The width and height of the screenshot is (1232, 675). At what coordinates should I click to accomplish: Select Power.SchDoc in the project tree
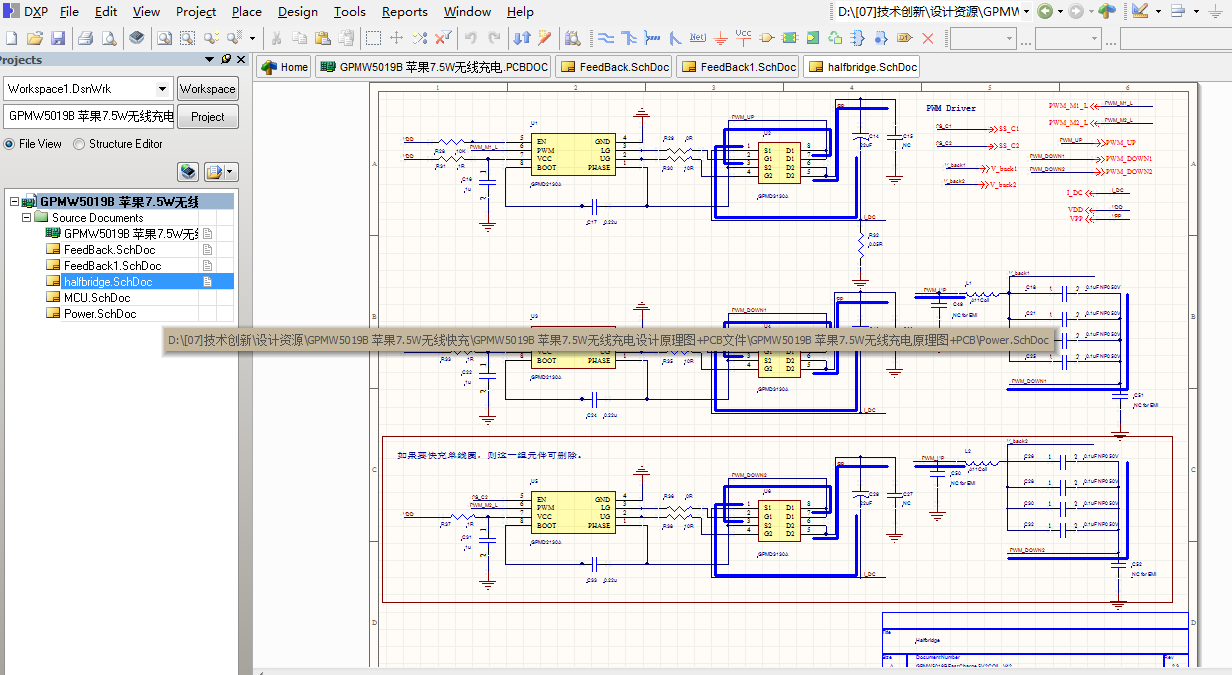coord(100,314)
